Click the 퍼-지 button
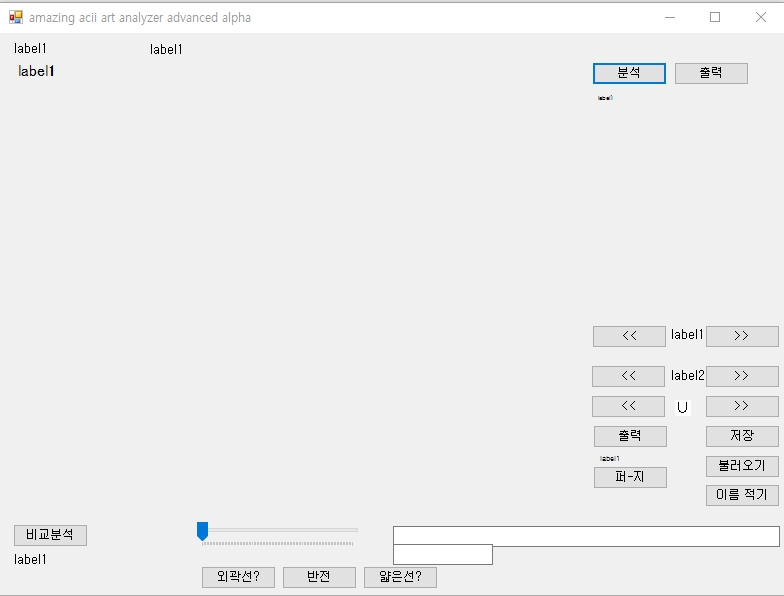The width and height of the screenshot is (784, 596). tap(630, 477)
